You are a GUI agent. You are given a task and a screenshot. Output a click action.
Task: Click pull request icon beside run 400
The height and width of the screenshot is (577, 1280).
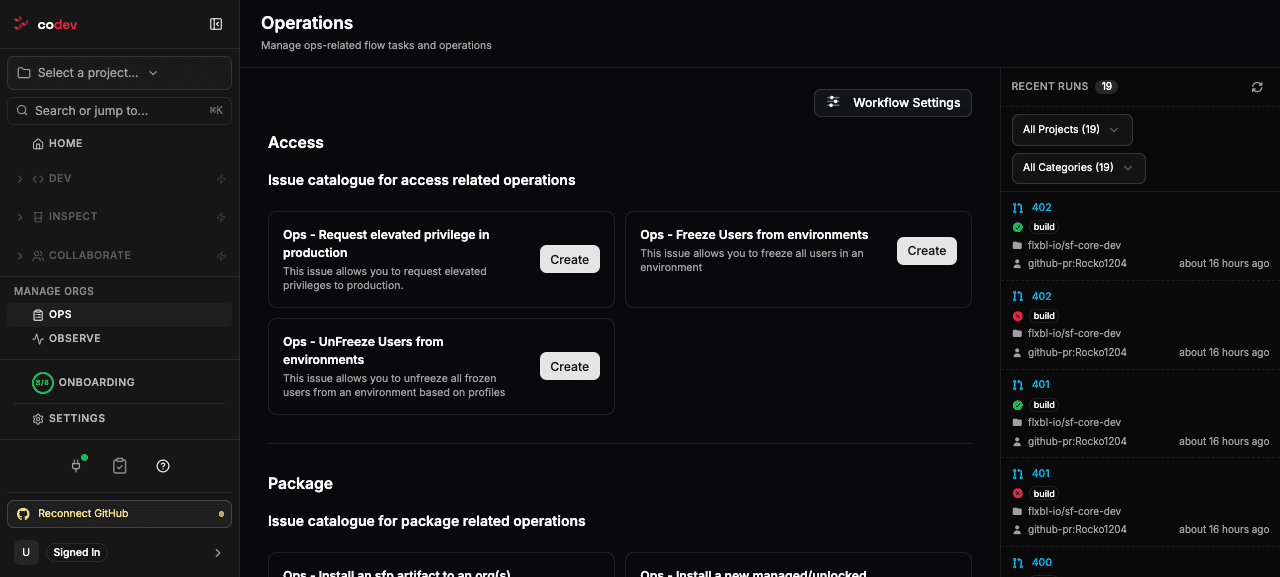point(1018,563)
